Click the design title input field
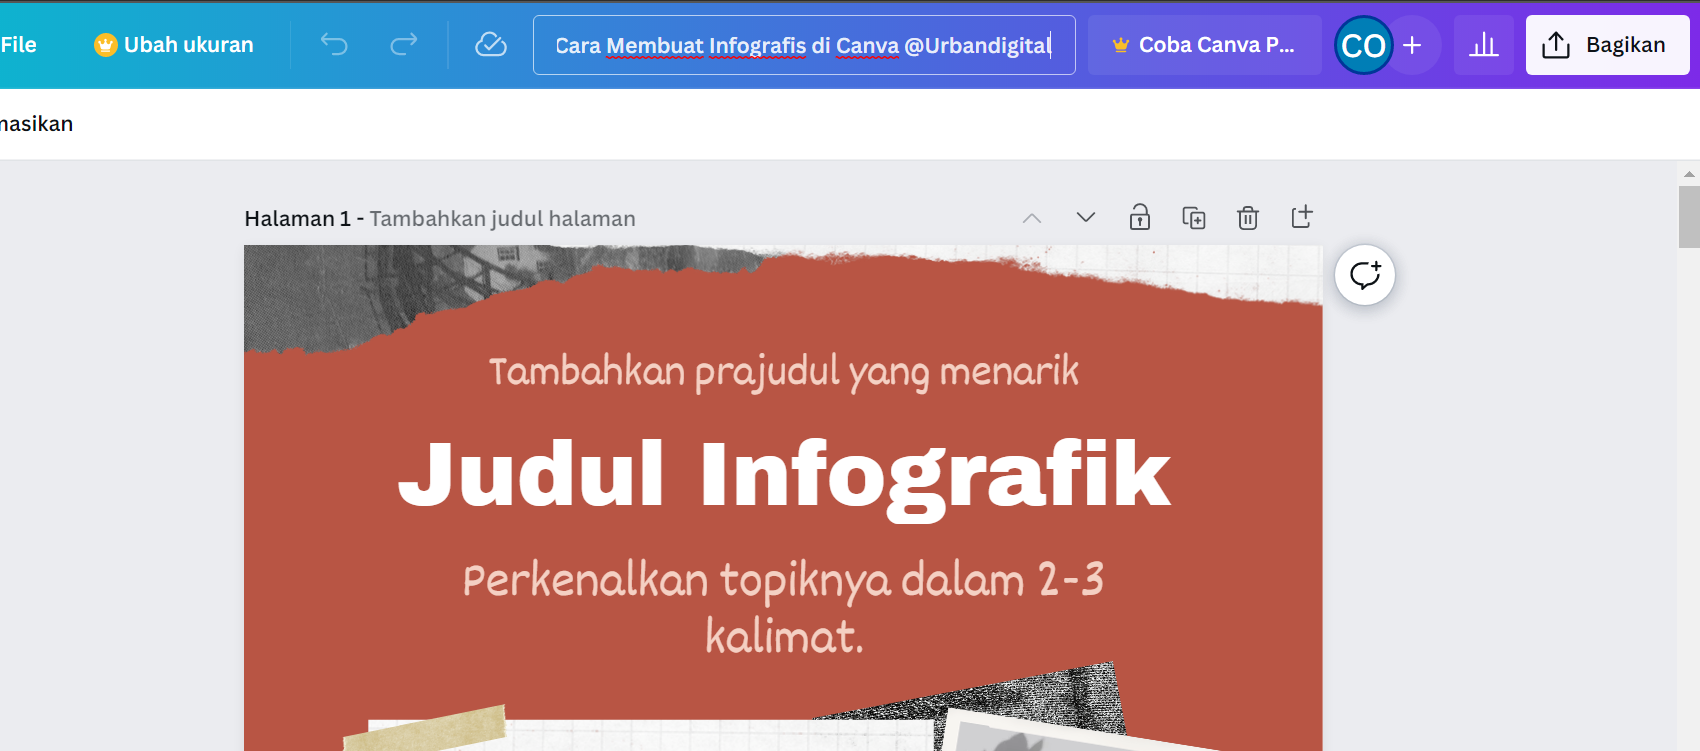The height and width of the screenshot is (751, 1700). (803, 45)
